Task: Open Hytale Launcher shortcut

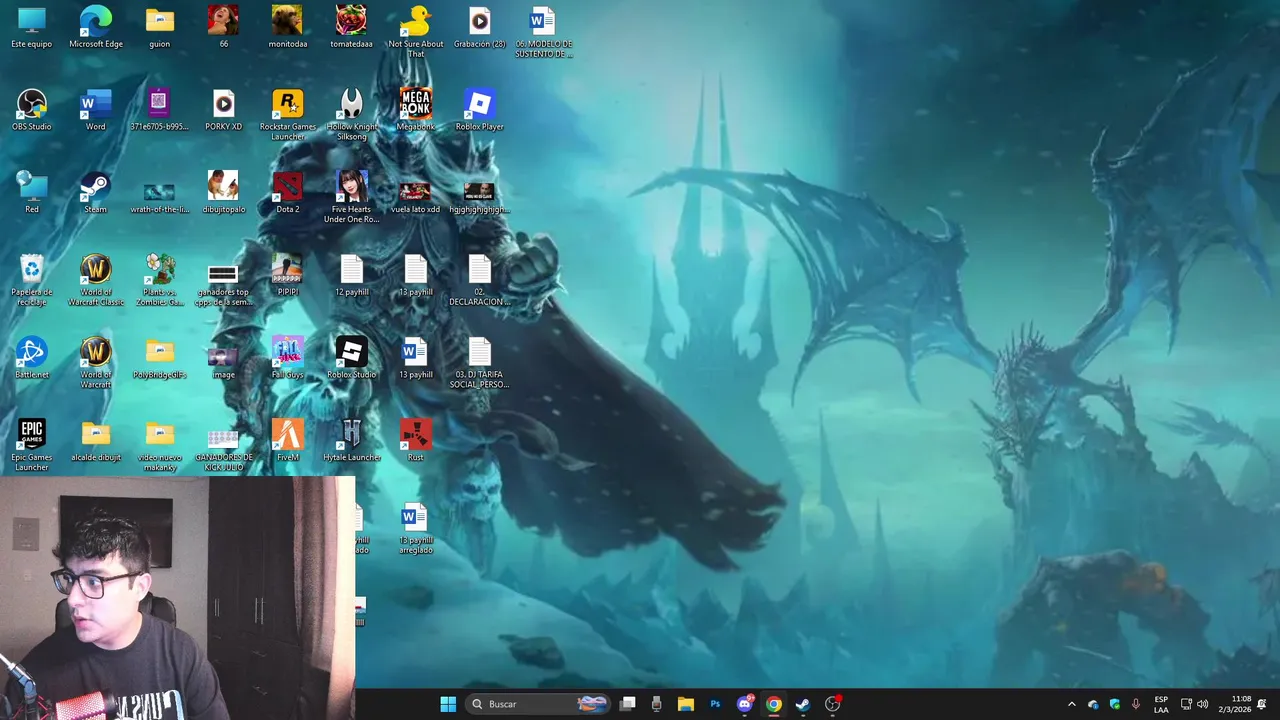Action: tap(351, 440)
